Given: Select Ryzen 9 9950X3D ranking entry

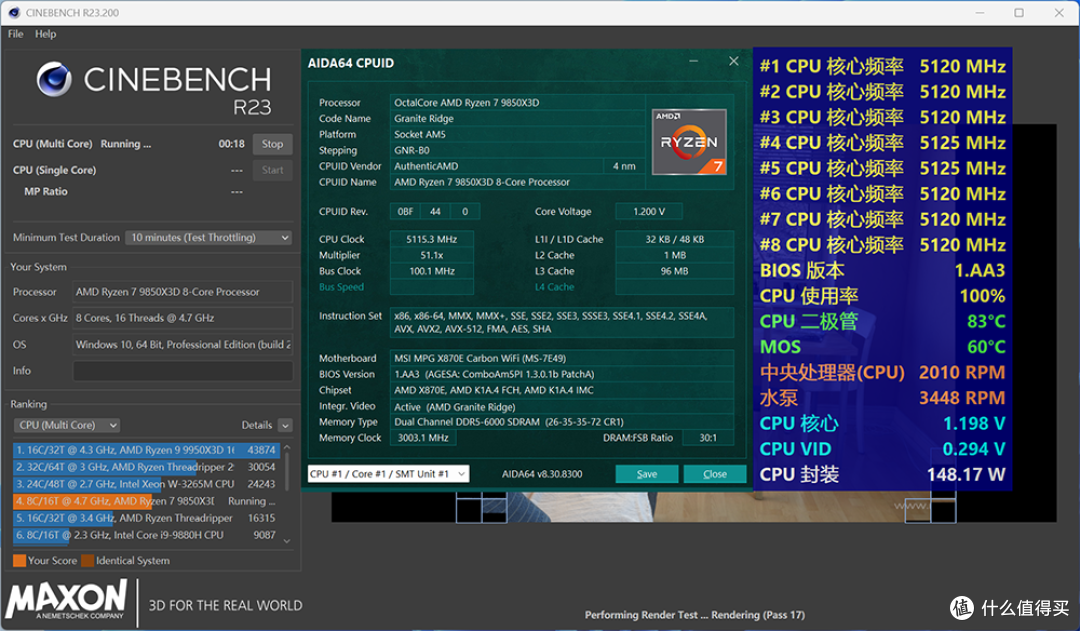Looking at the screenshot, I should [146, 450].
